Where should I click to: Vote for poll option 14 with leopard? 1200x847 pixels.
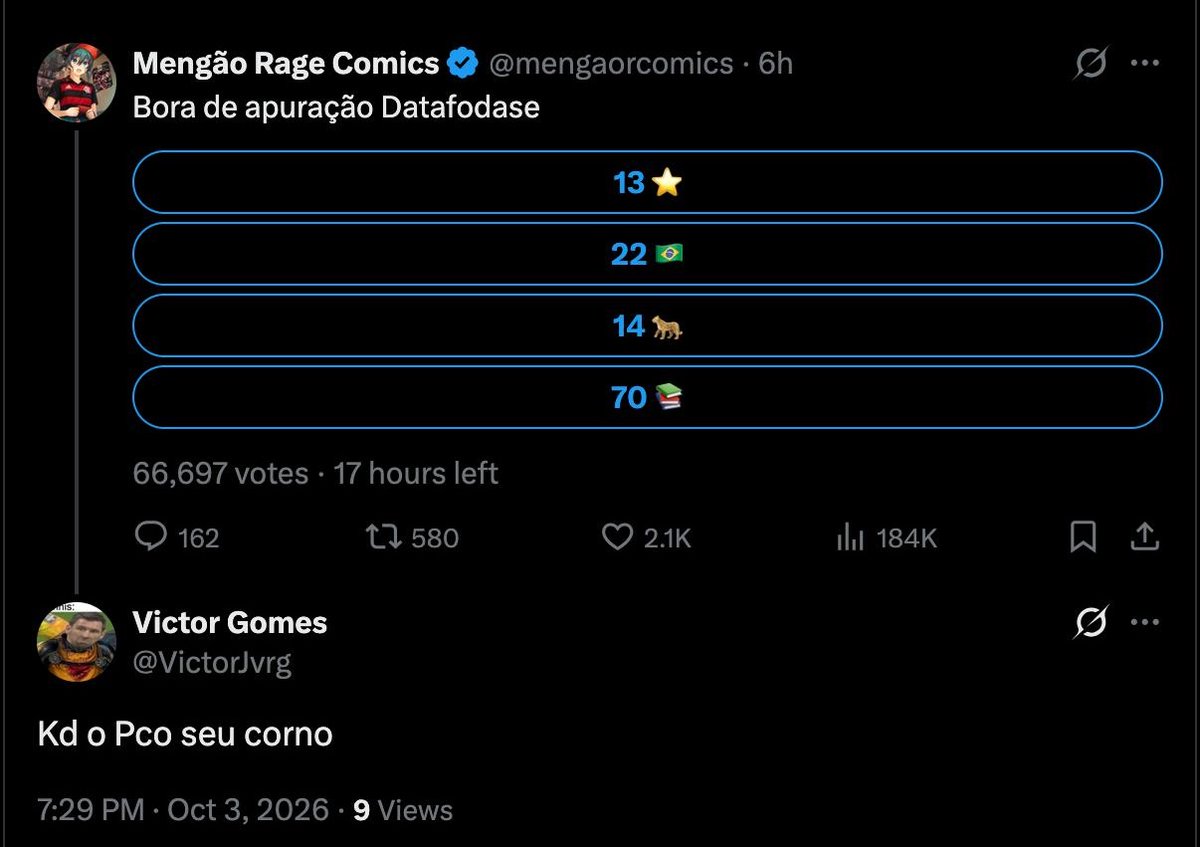pyautogui.click(x=647, y=326)
